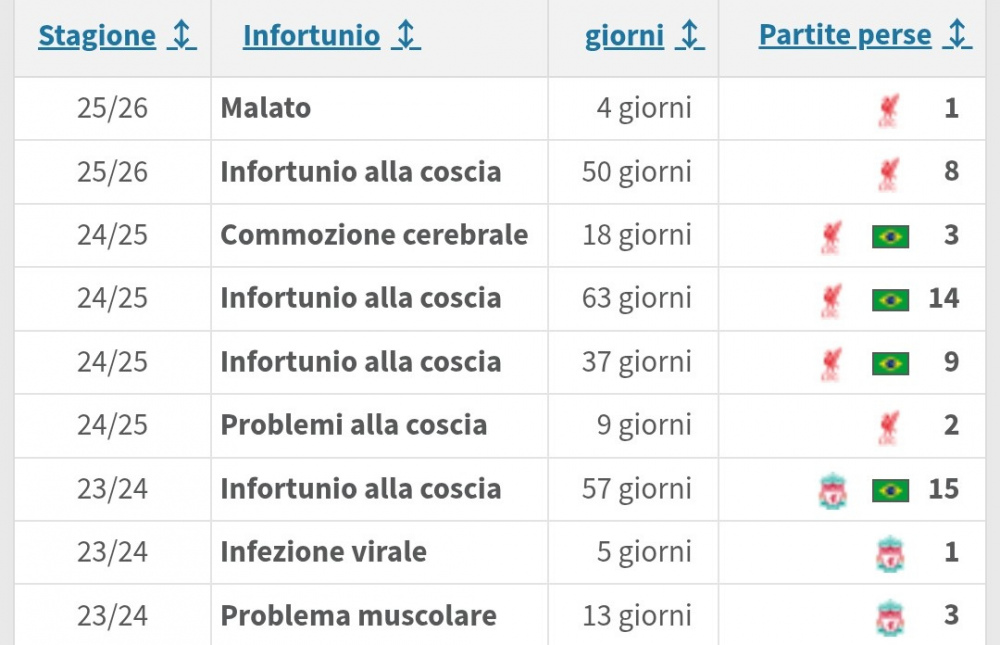
Task: Sort table by Infortunio header link
Action: [x=311, y=37]
